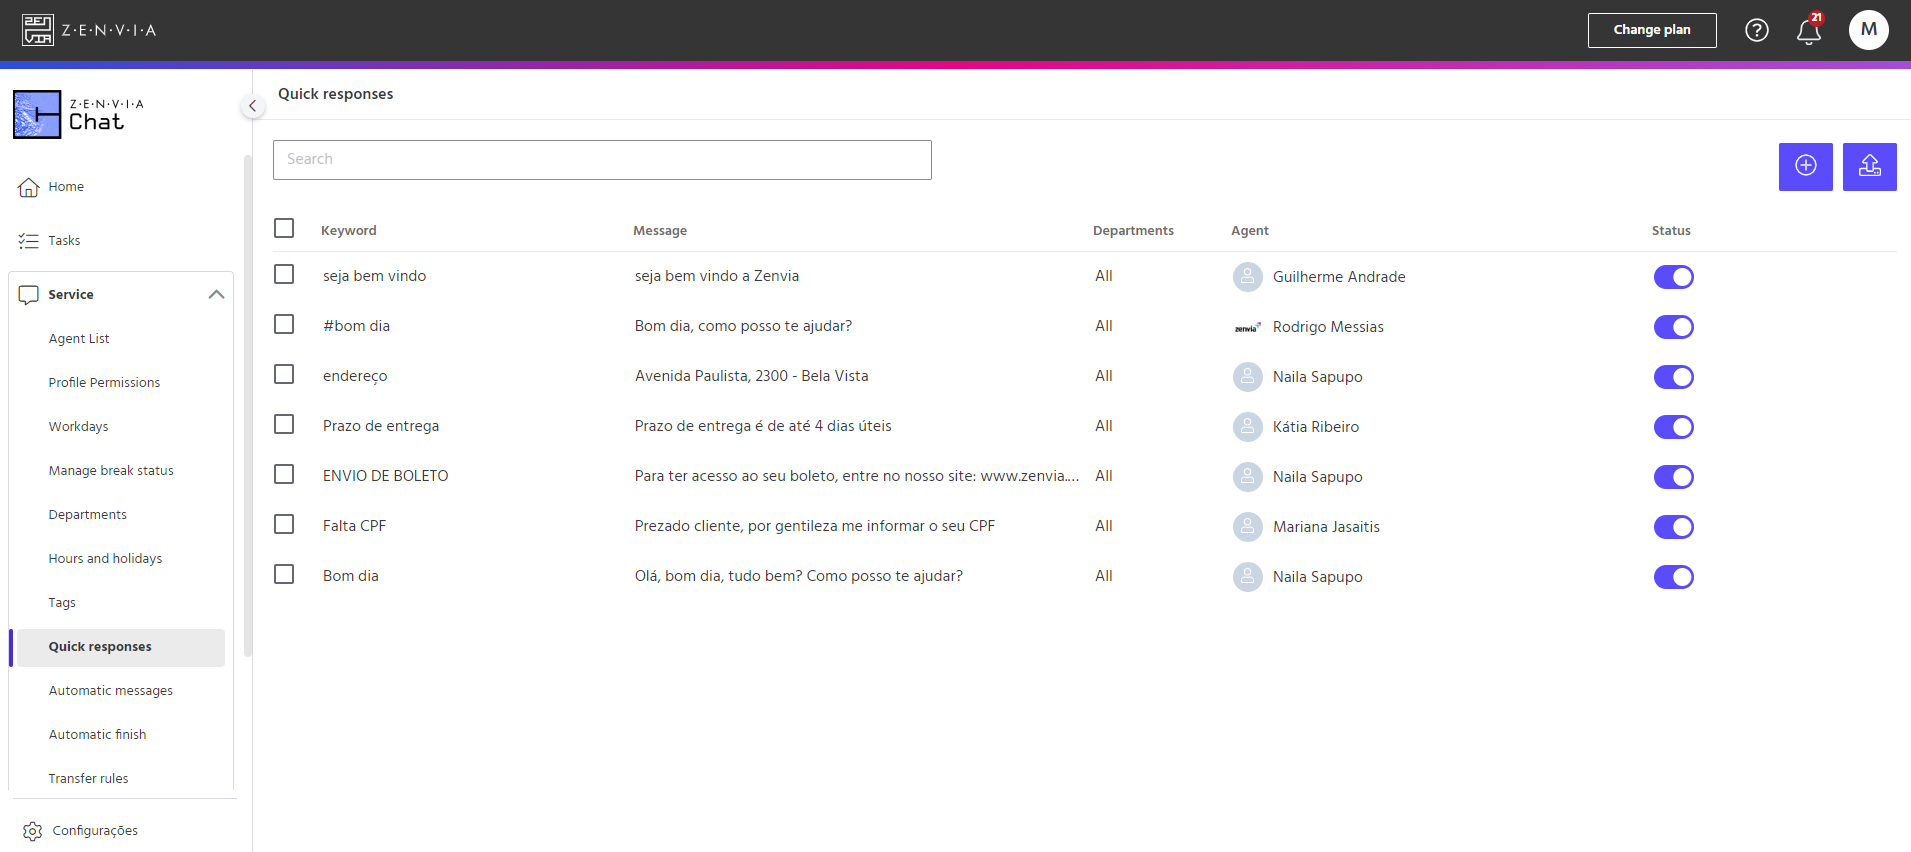Screen dimensions: 1911x852
Task: Tick the select-all checkbox in the table header
Action: 284,228
